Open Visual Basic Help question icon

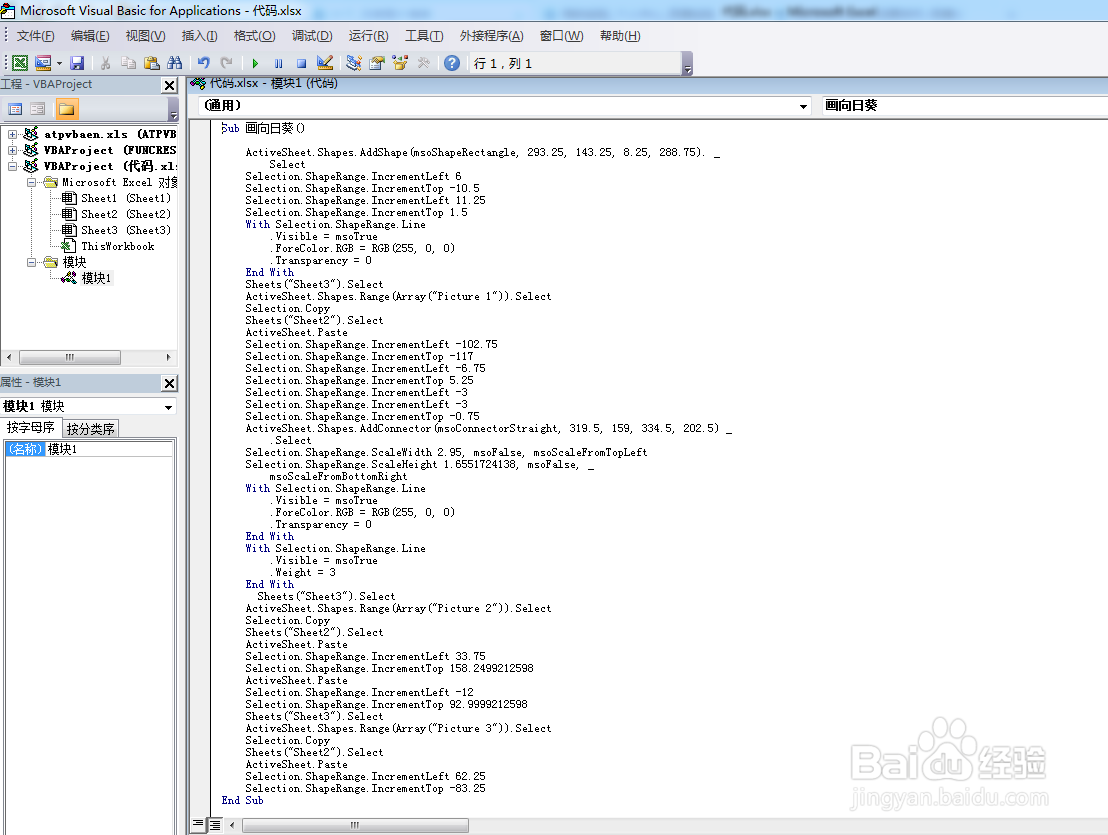click(x=452, y=63)
